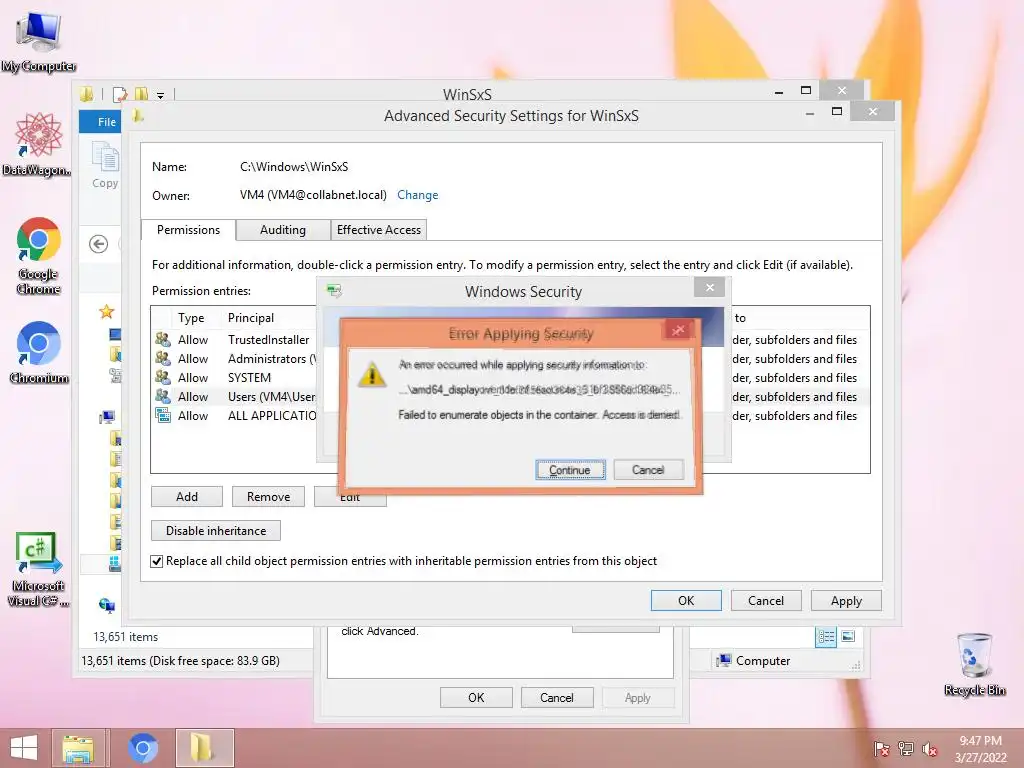Sort by the Type column header
The height and width of the screenshot is (768, 1024).
(191, 318)
